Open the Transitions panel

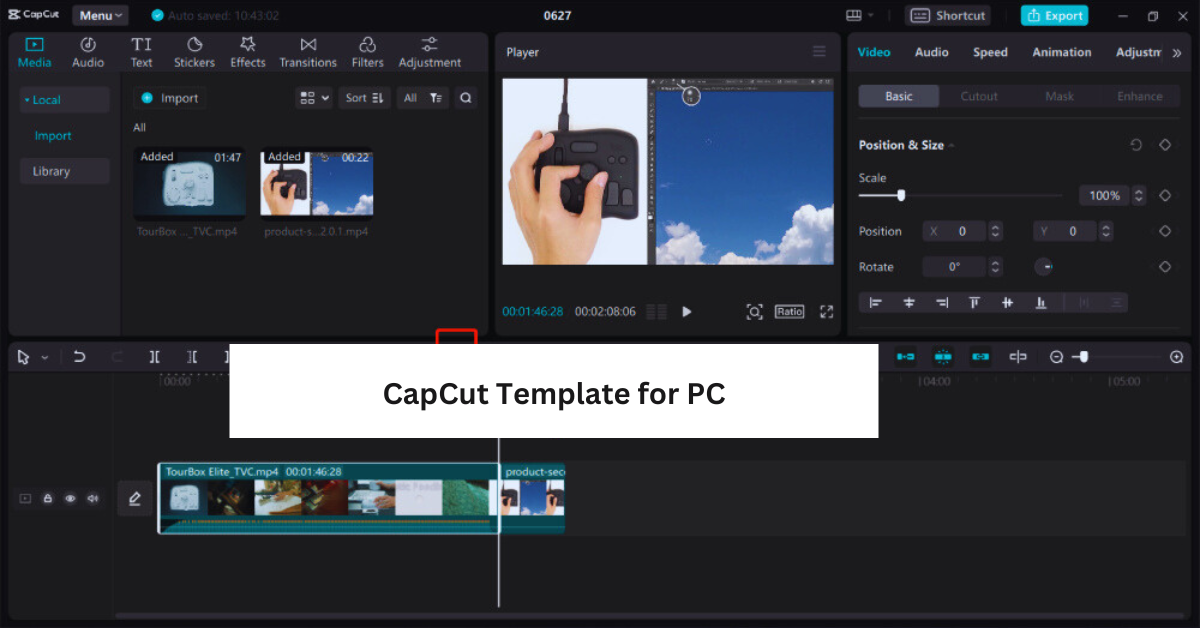(x=308, y=53)
